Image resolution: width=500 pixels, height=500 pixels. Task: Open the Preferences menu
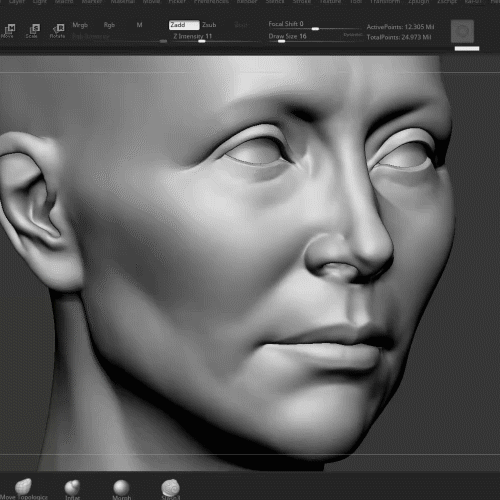[x=211, y=2]
